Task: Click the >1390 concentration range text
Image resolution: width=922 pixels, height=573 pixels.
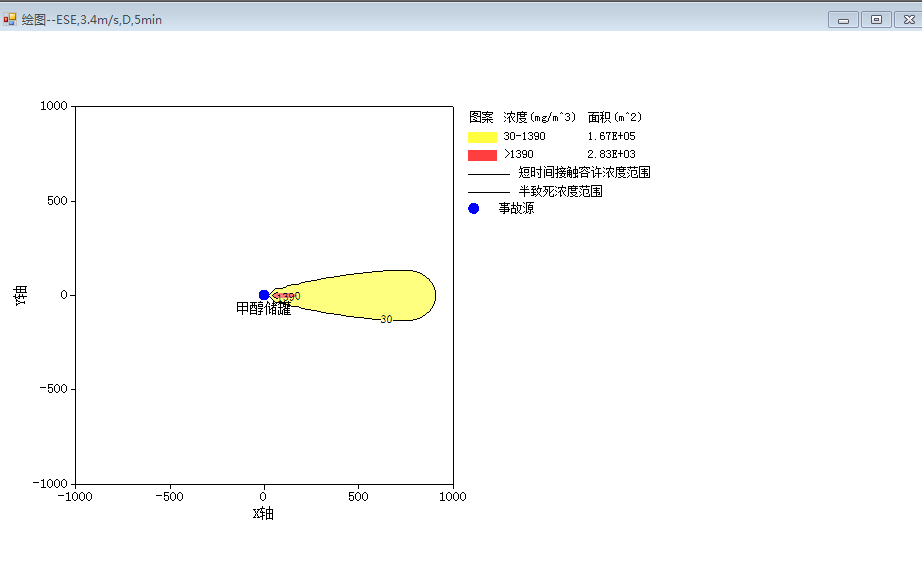Action: click(519, 154)
